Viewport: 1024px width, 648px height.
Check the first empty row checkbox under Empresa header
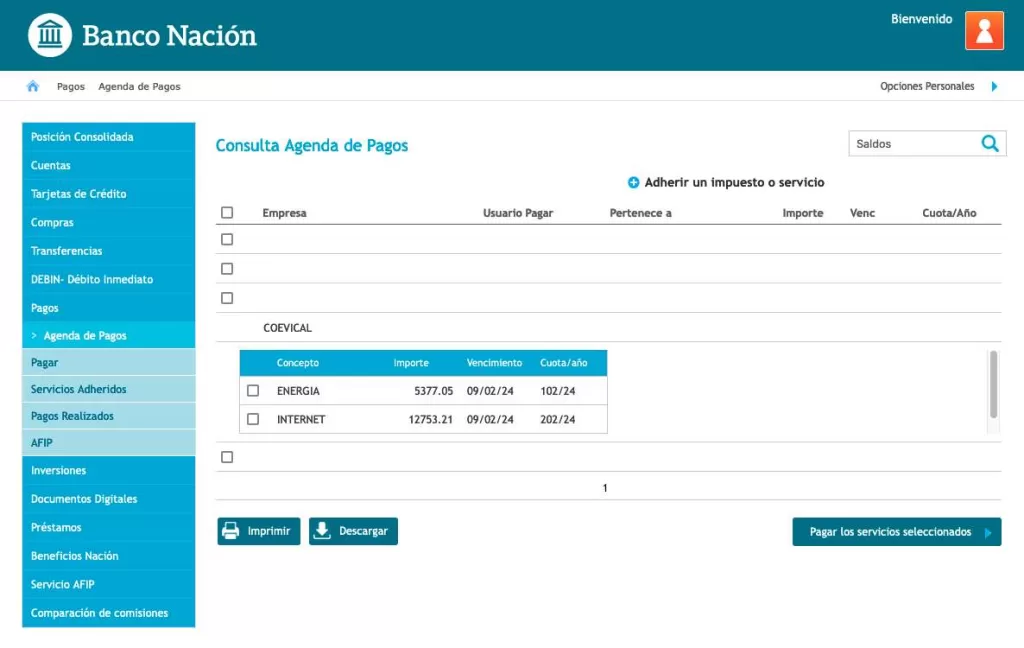coord(227,239)
